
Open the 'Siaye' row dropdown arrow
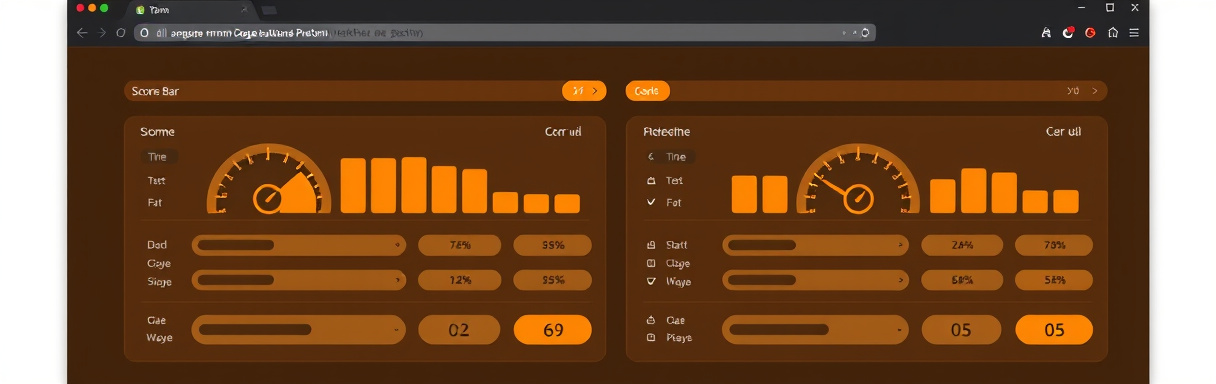point(397,281)
